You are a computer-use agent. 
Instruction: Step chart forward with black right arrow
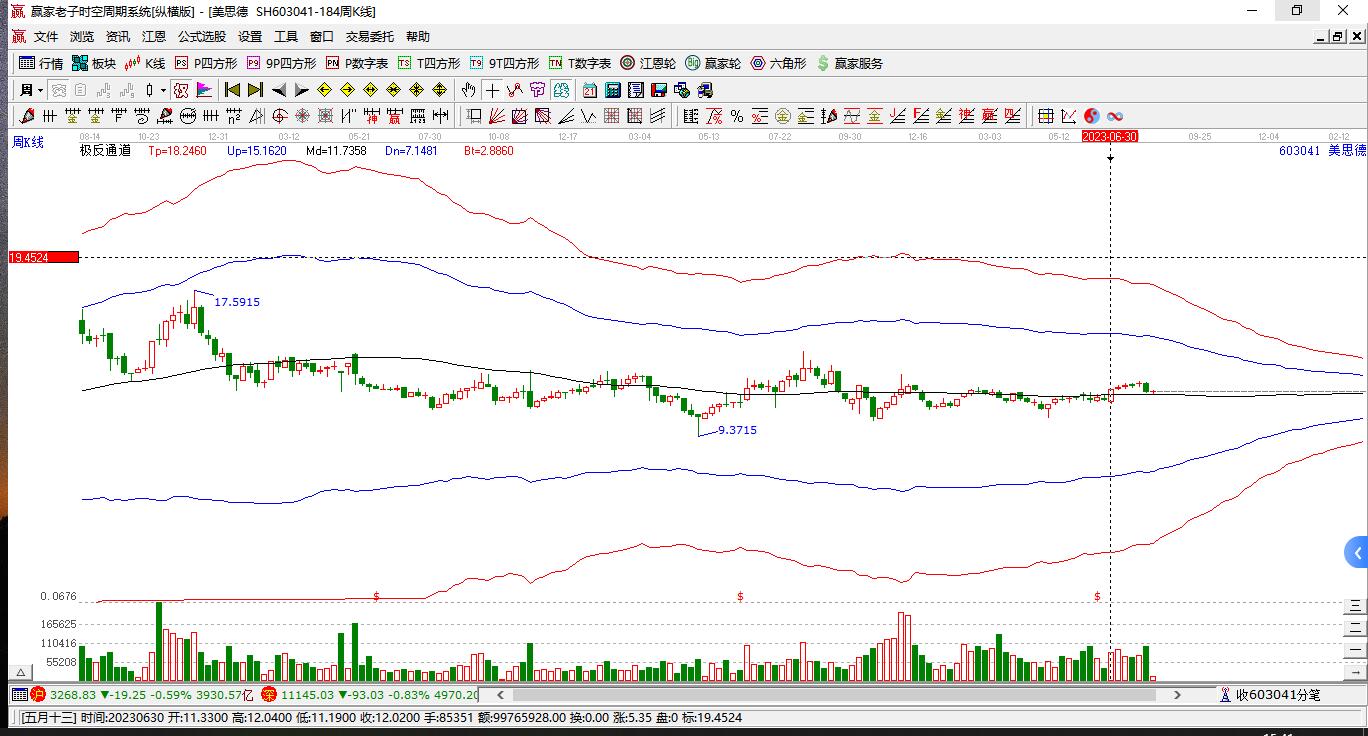(x=301, y=90)
